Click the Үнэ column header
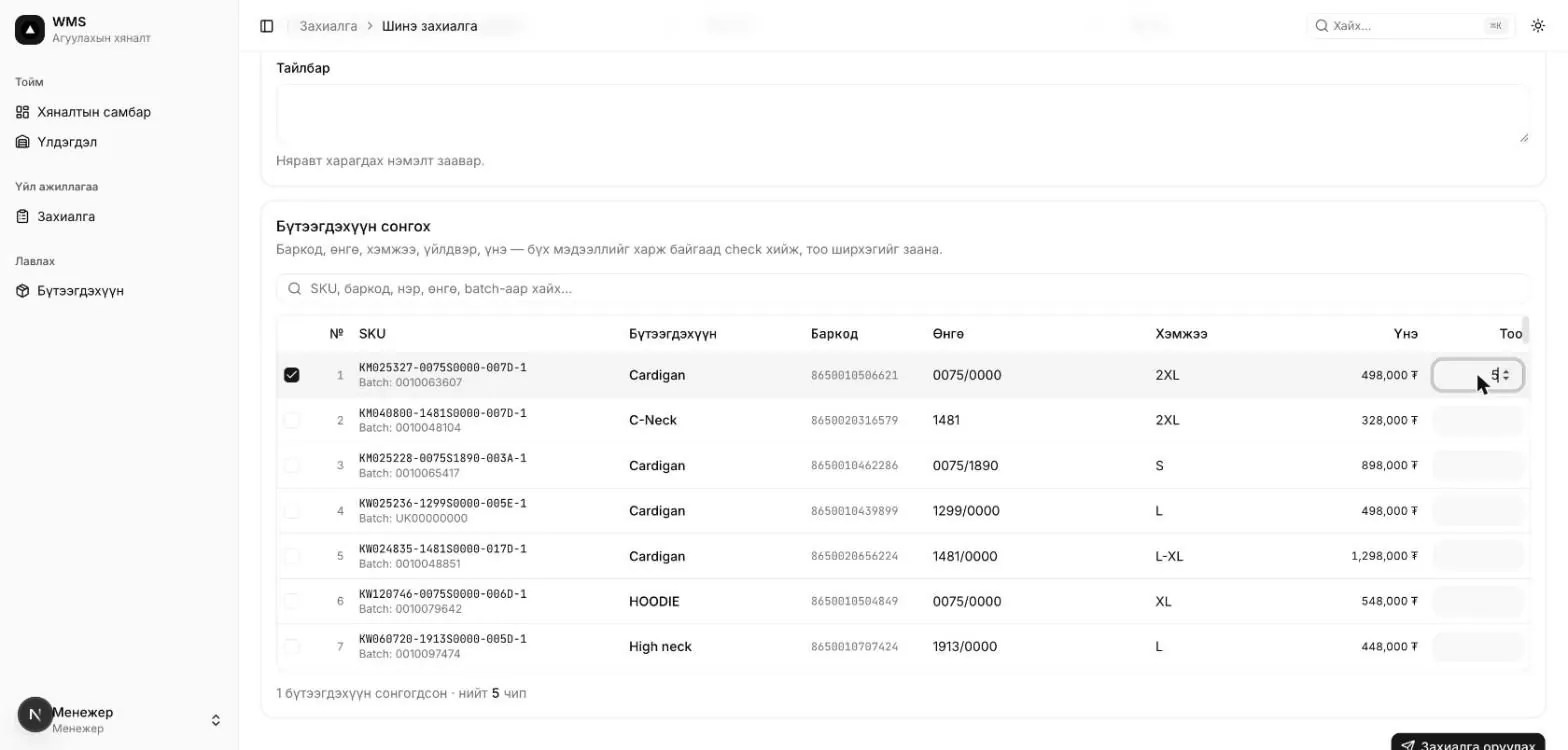Image resolution: width=1568 pixels, height=750 pixels. coord(1405,334)
